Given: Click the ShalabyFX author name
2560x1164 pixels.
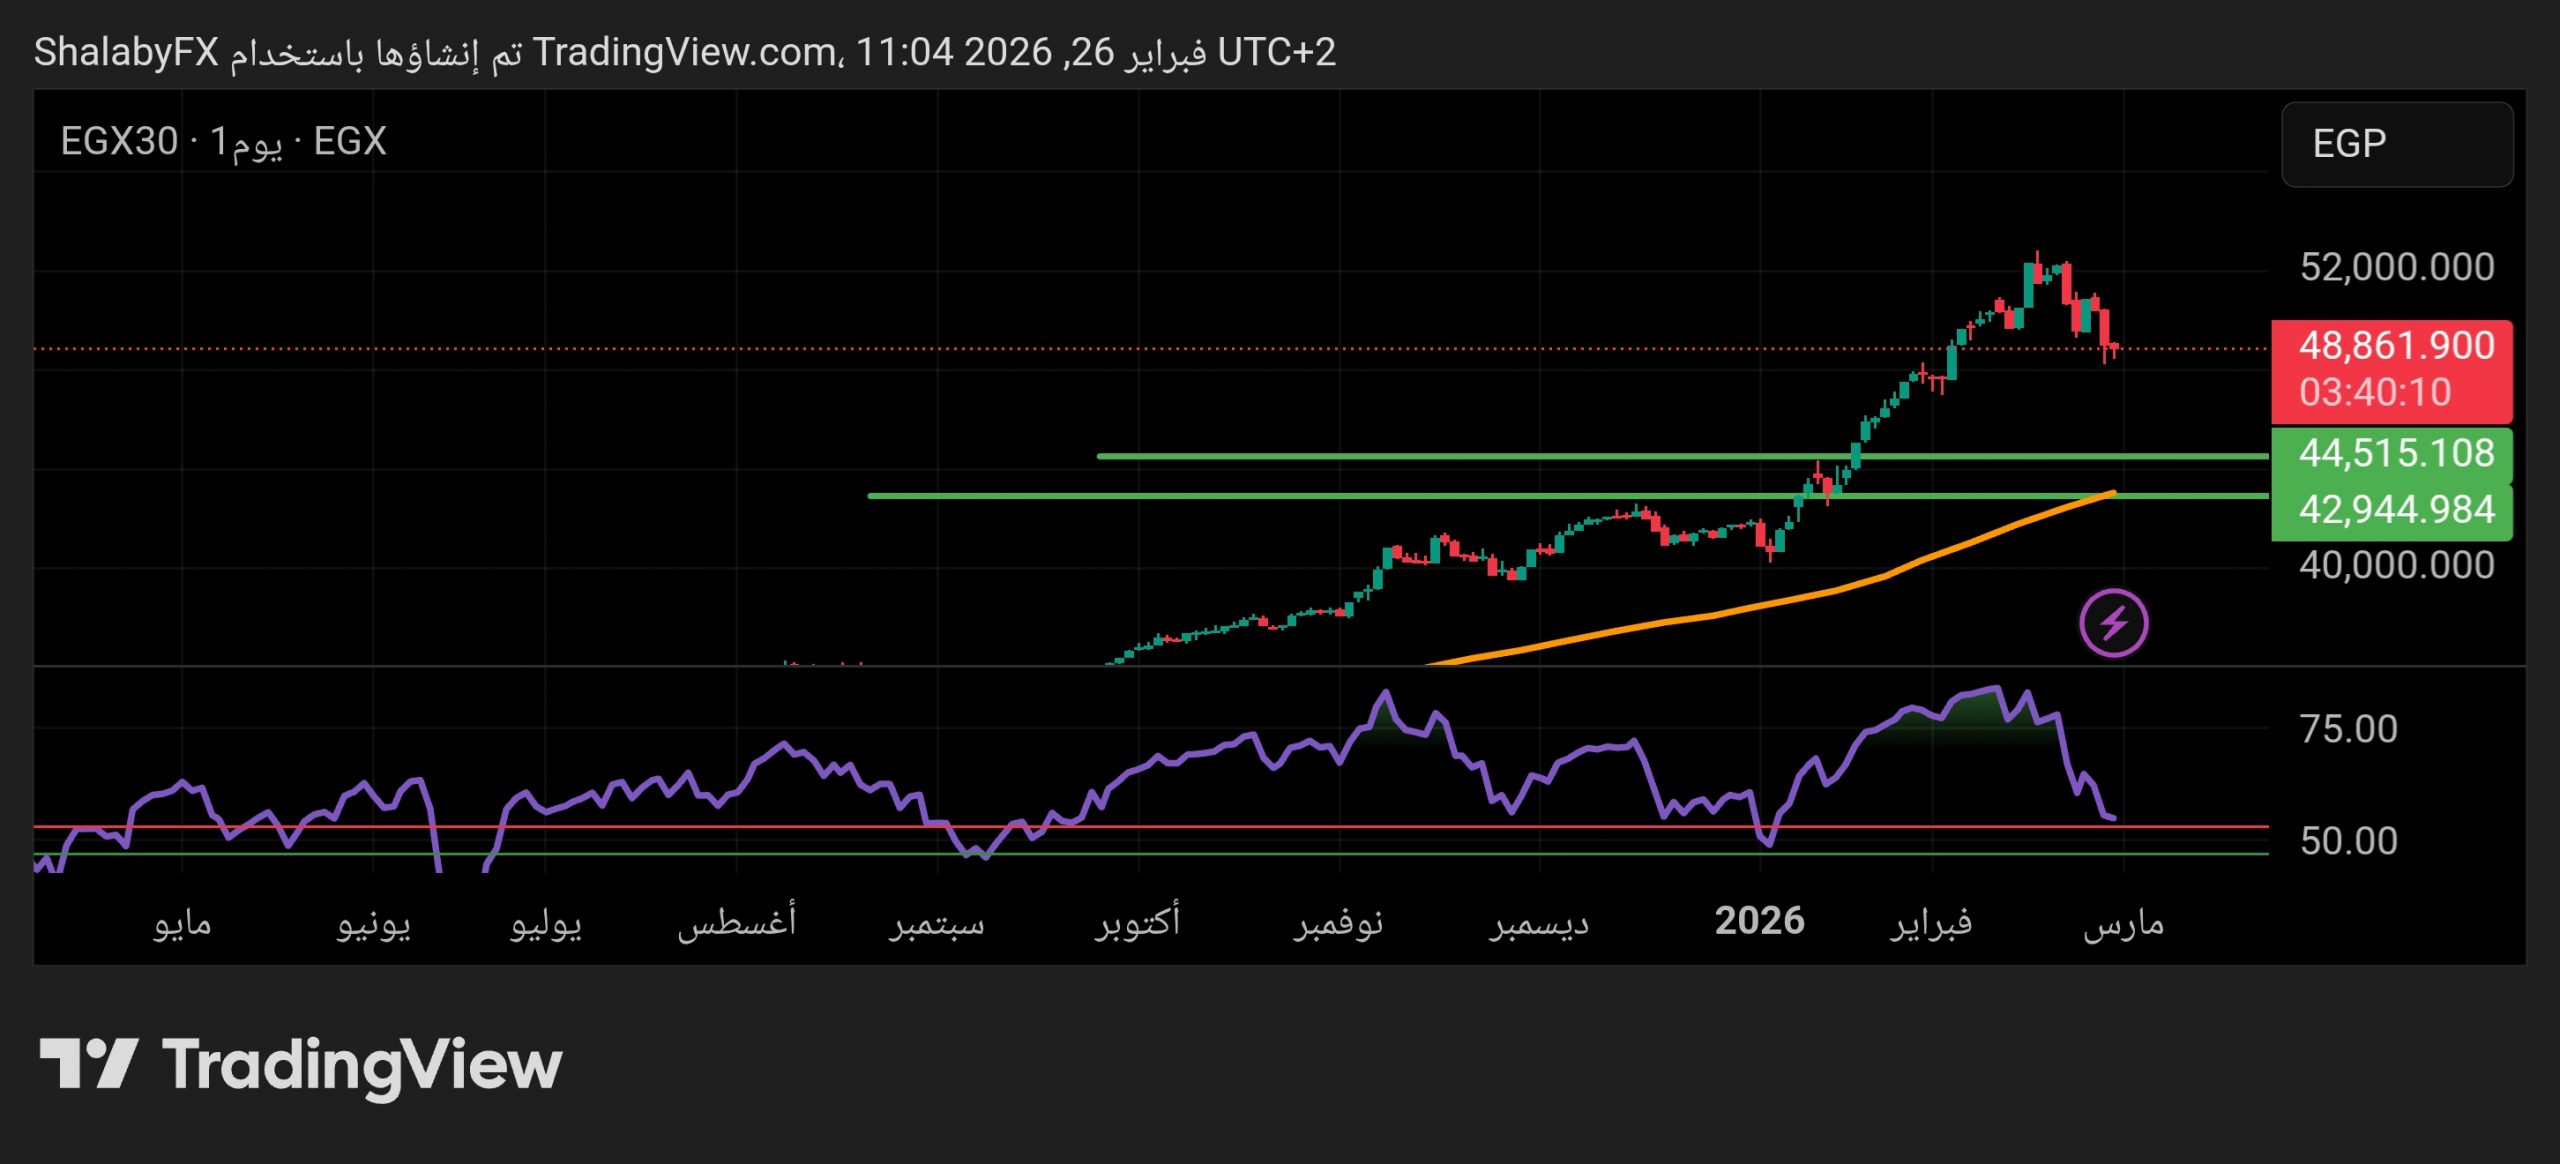Looking at the screenshot, I should [126, 52].
